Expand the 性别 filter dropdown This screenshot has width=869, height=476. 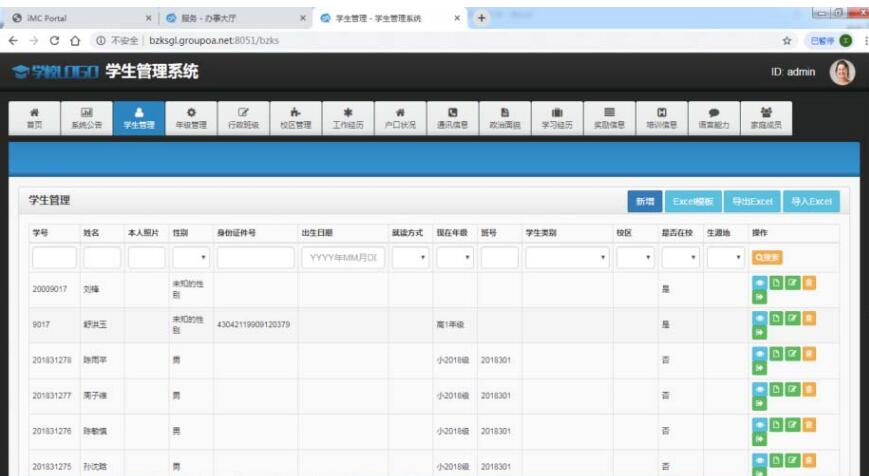(x=190, y=258)
